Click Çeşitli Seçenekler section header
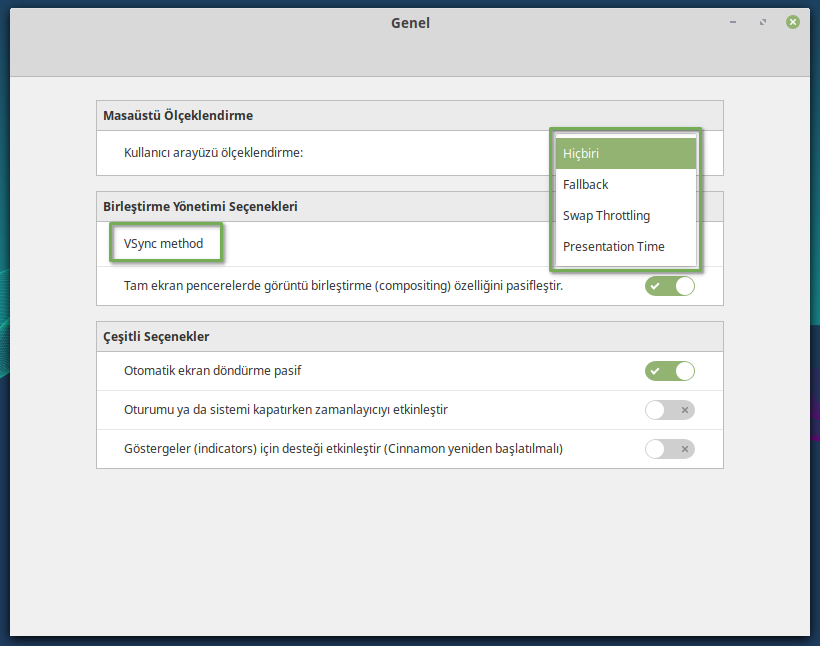 click(x=156, y=336)
